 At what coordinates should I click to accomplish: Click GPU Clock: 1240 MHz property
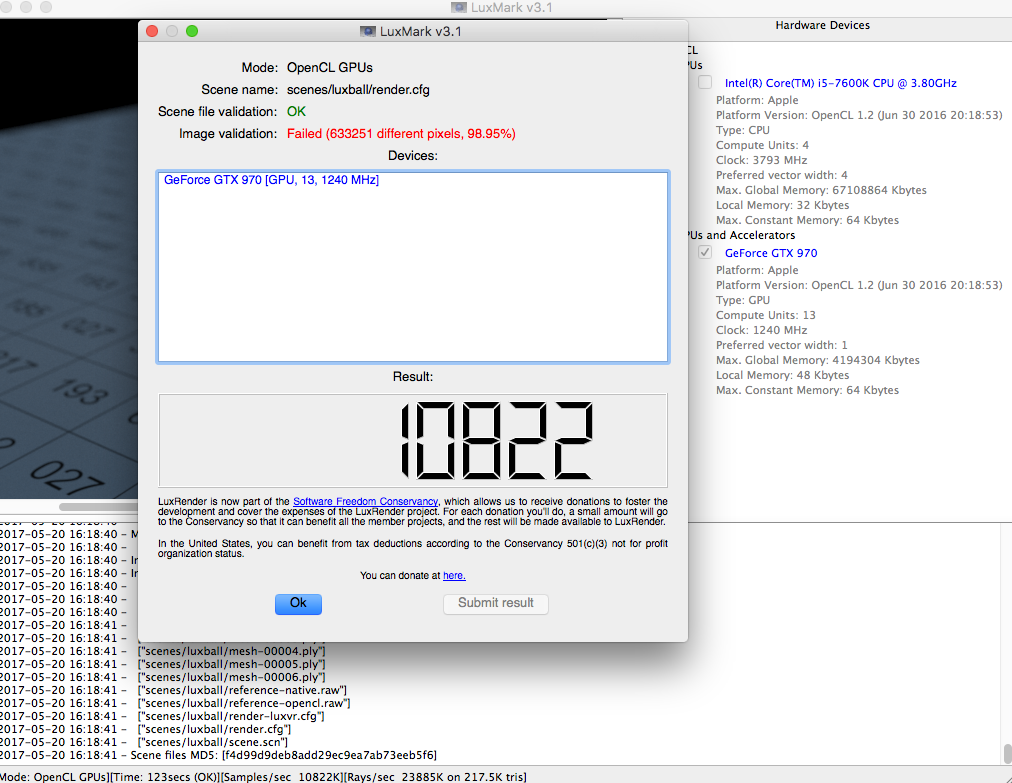tap(762, 330)
